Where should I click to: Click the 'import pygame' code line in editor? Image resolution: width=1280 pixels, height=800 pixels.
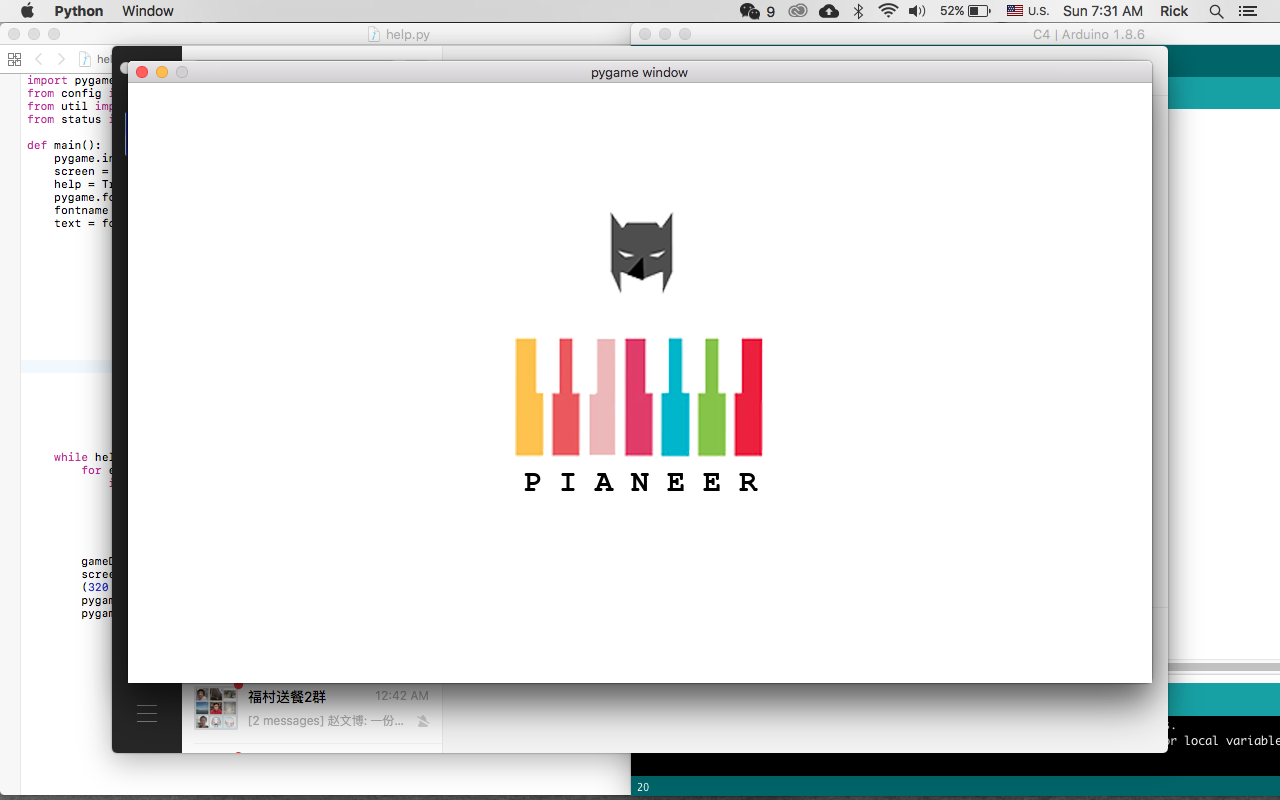tap(70, 80)
